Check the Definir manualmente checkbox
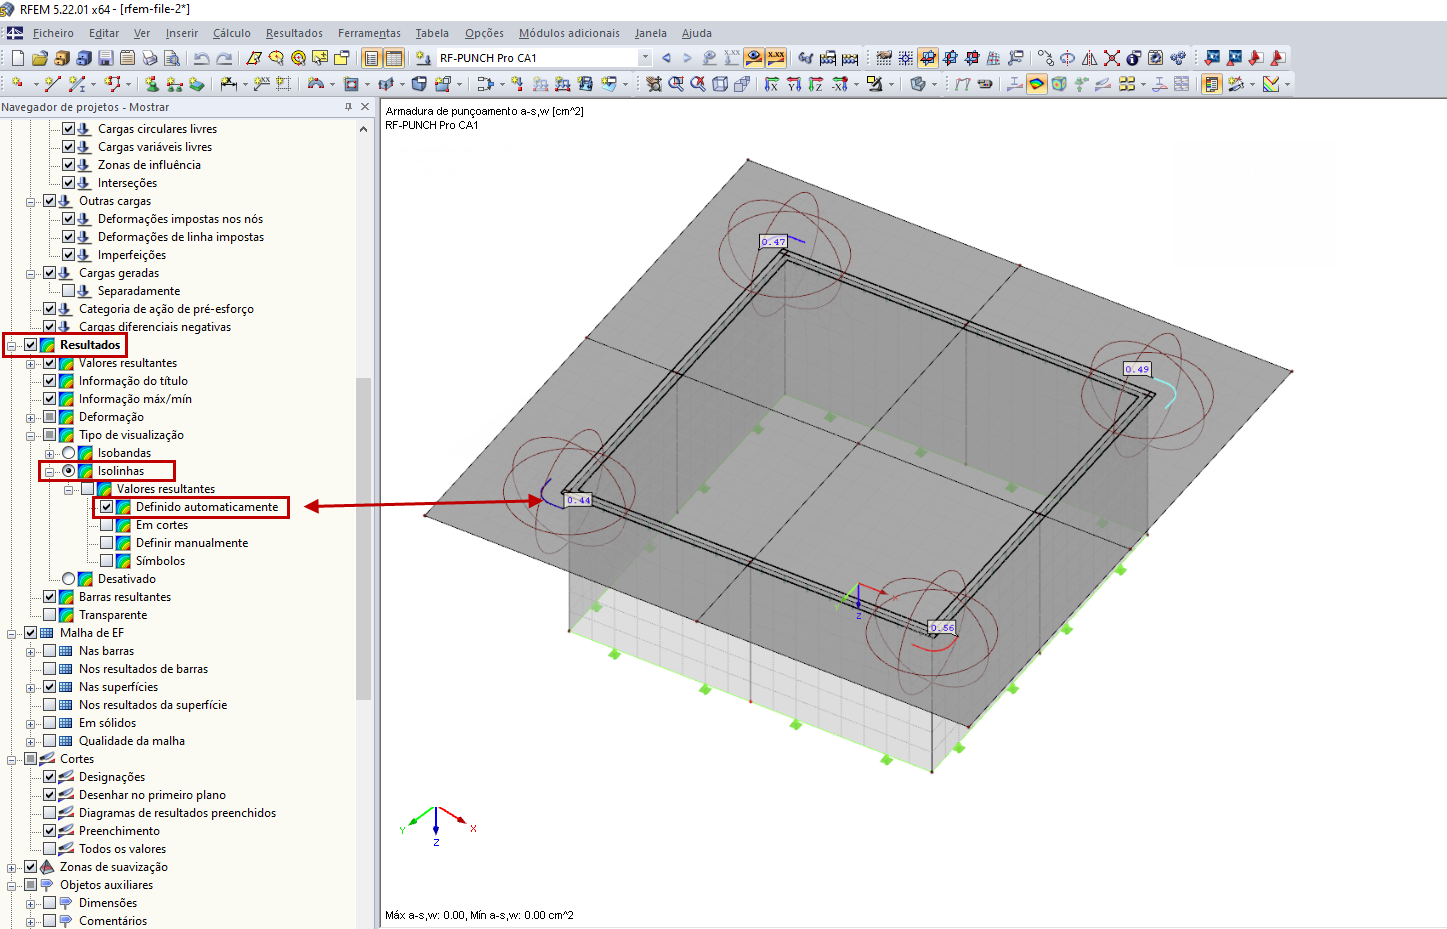1447x929 pixels. [x=107, y=543]
